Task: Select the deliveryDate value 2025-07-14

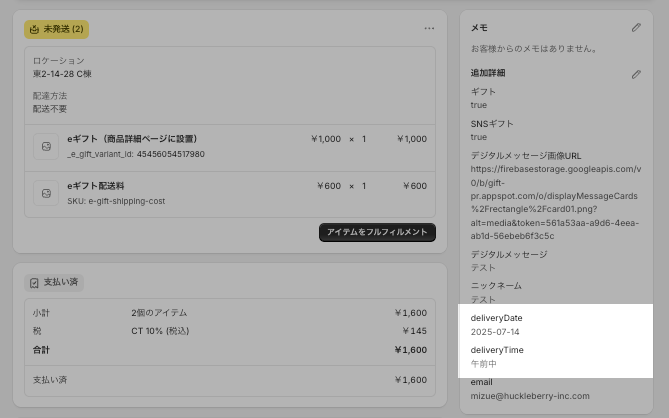Action: point(497,332)
